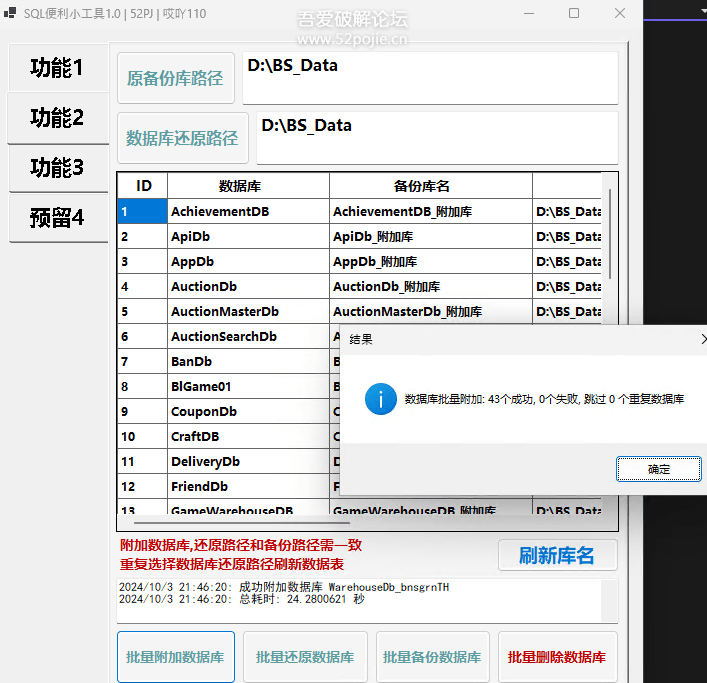
Task: Confirm dialog with 确定 button
Action: click(659, 469)
